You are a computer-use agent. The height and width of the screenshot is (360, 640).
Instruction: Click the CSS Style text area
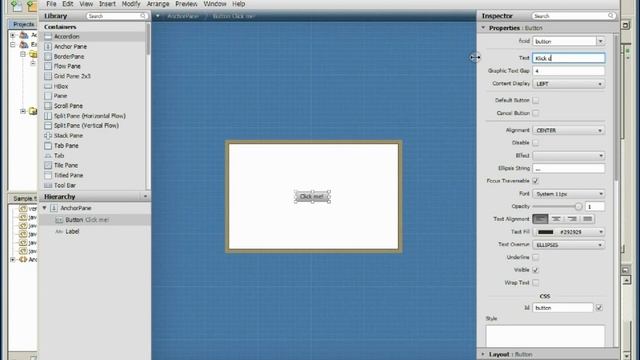pyautogui.click(x=545, y=336)
